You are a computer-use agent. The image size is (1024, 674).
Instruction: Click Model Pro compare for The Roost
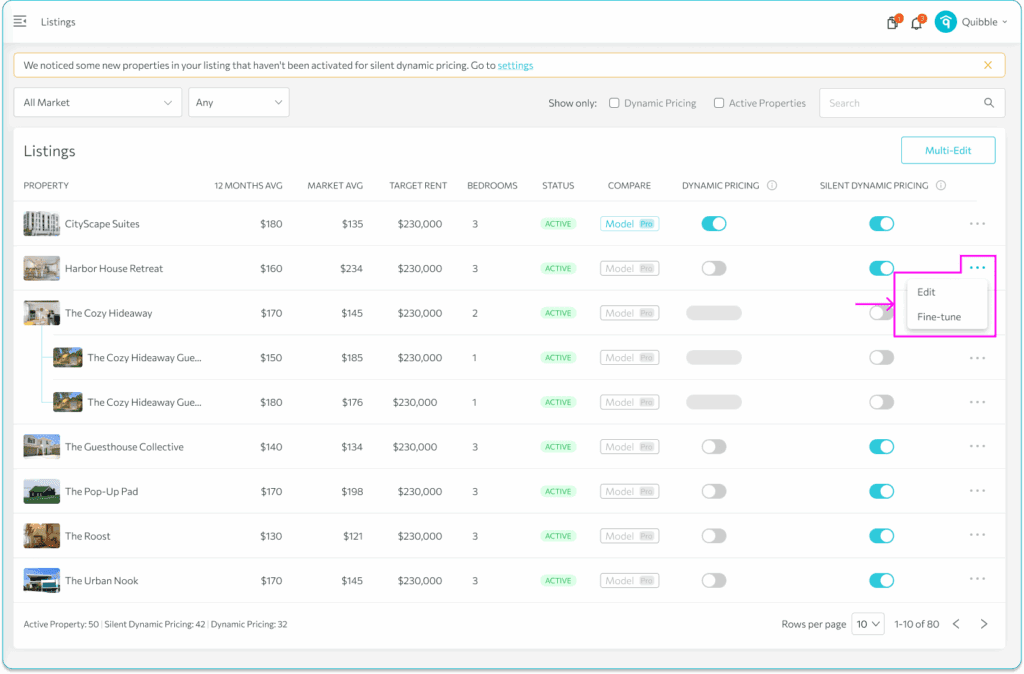pyautogui.click(x=629, y=536)
